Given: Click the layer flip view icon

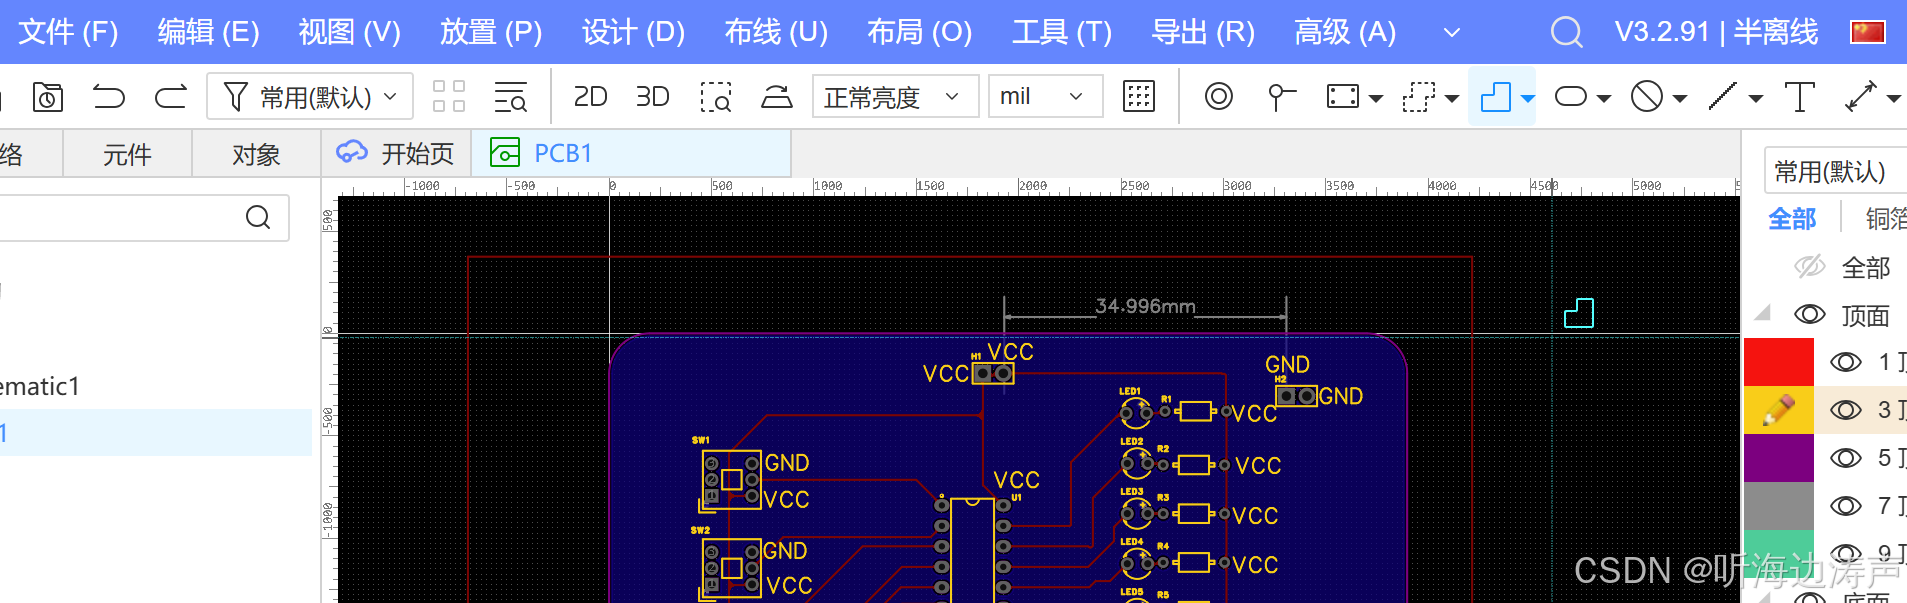Looking at the screenshot, I should tap(777, 97).
